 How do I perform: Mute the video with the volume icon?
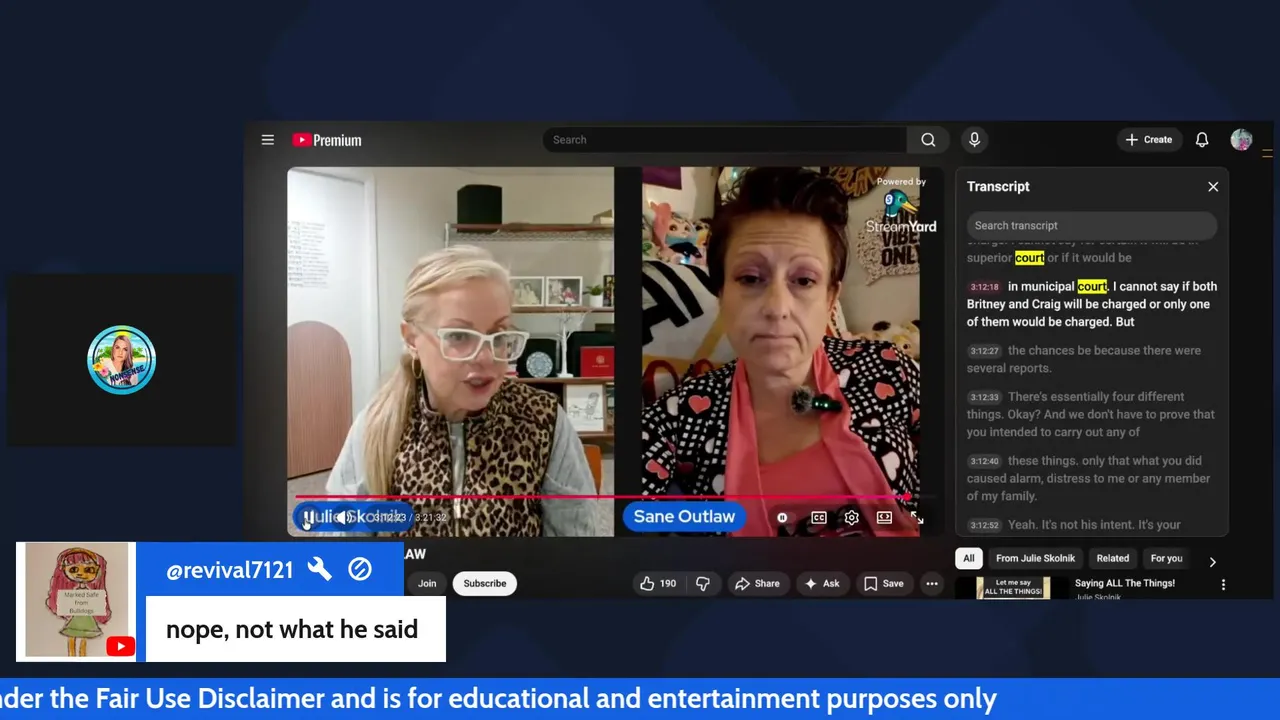pos(342,517)
